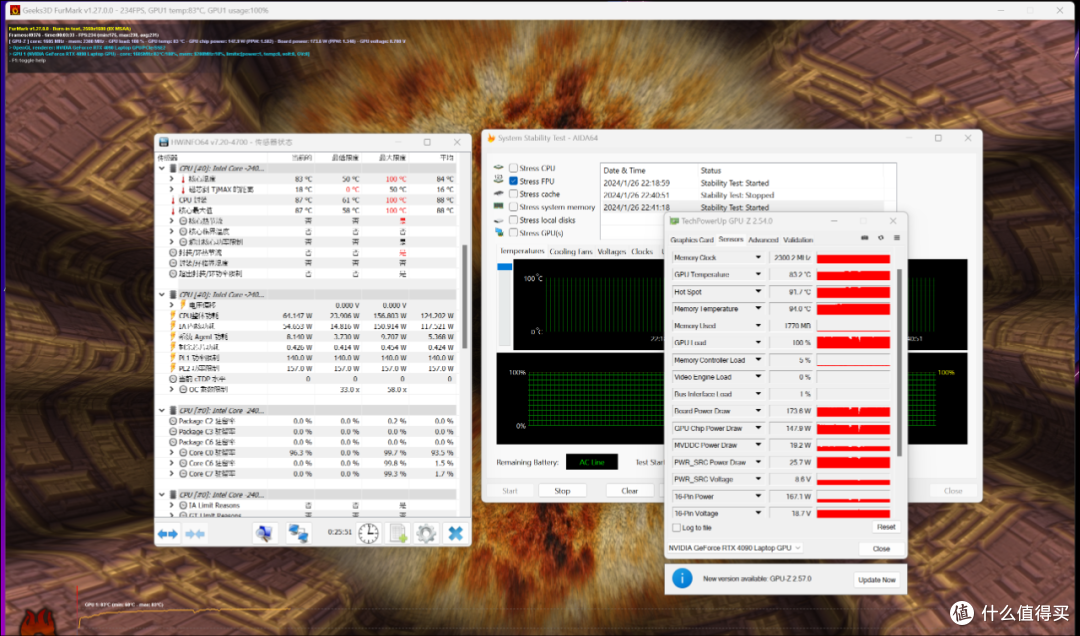Click HWiNFO network computers icon

(x=298, y=533)
